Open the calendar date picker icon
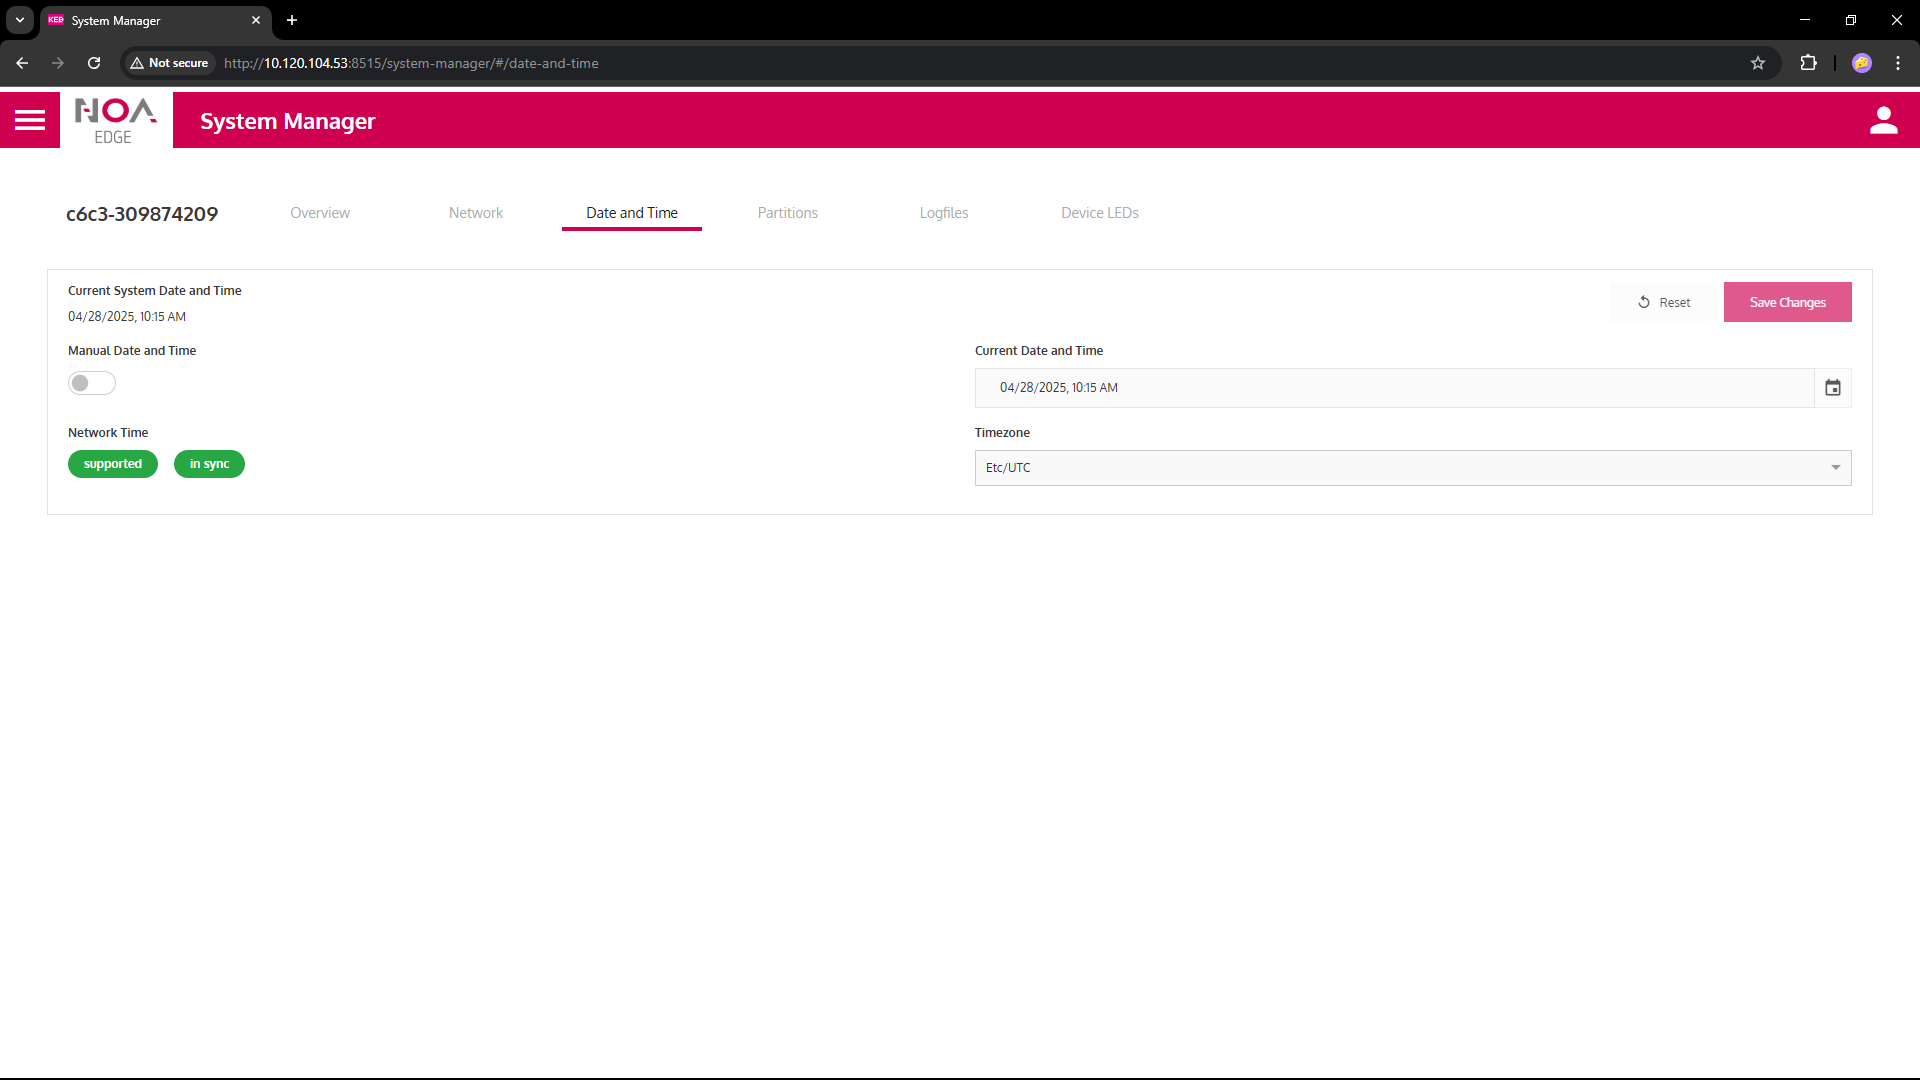1920x1080 pixels. pos(1832,388)
